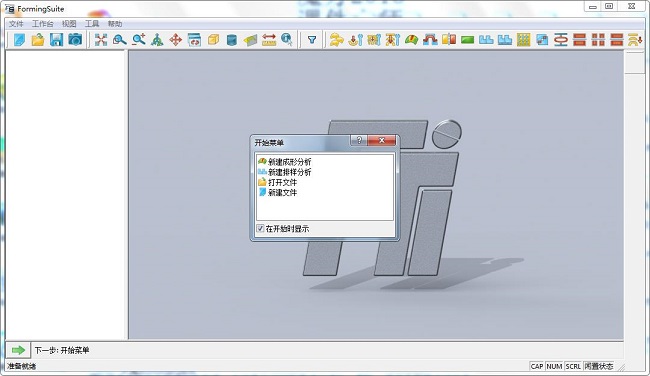Select the green Rotate view icon

[x=157, y=40]
